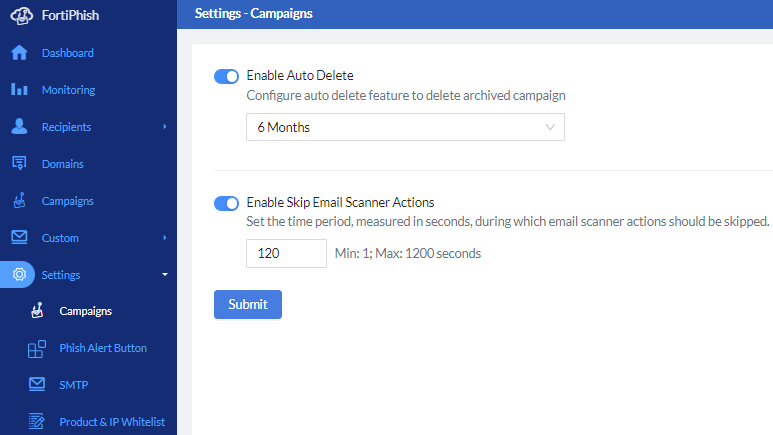Open the 6 Months auto delete dropdown
773x435 pixels.
click(405, 127)
